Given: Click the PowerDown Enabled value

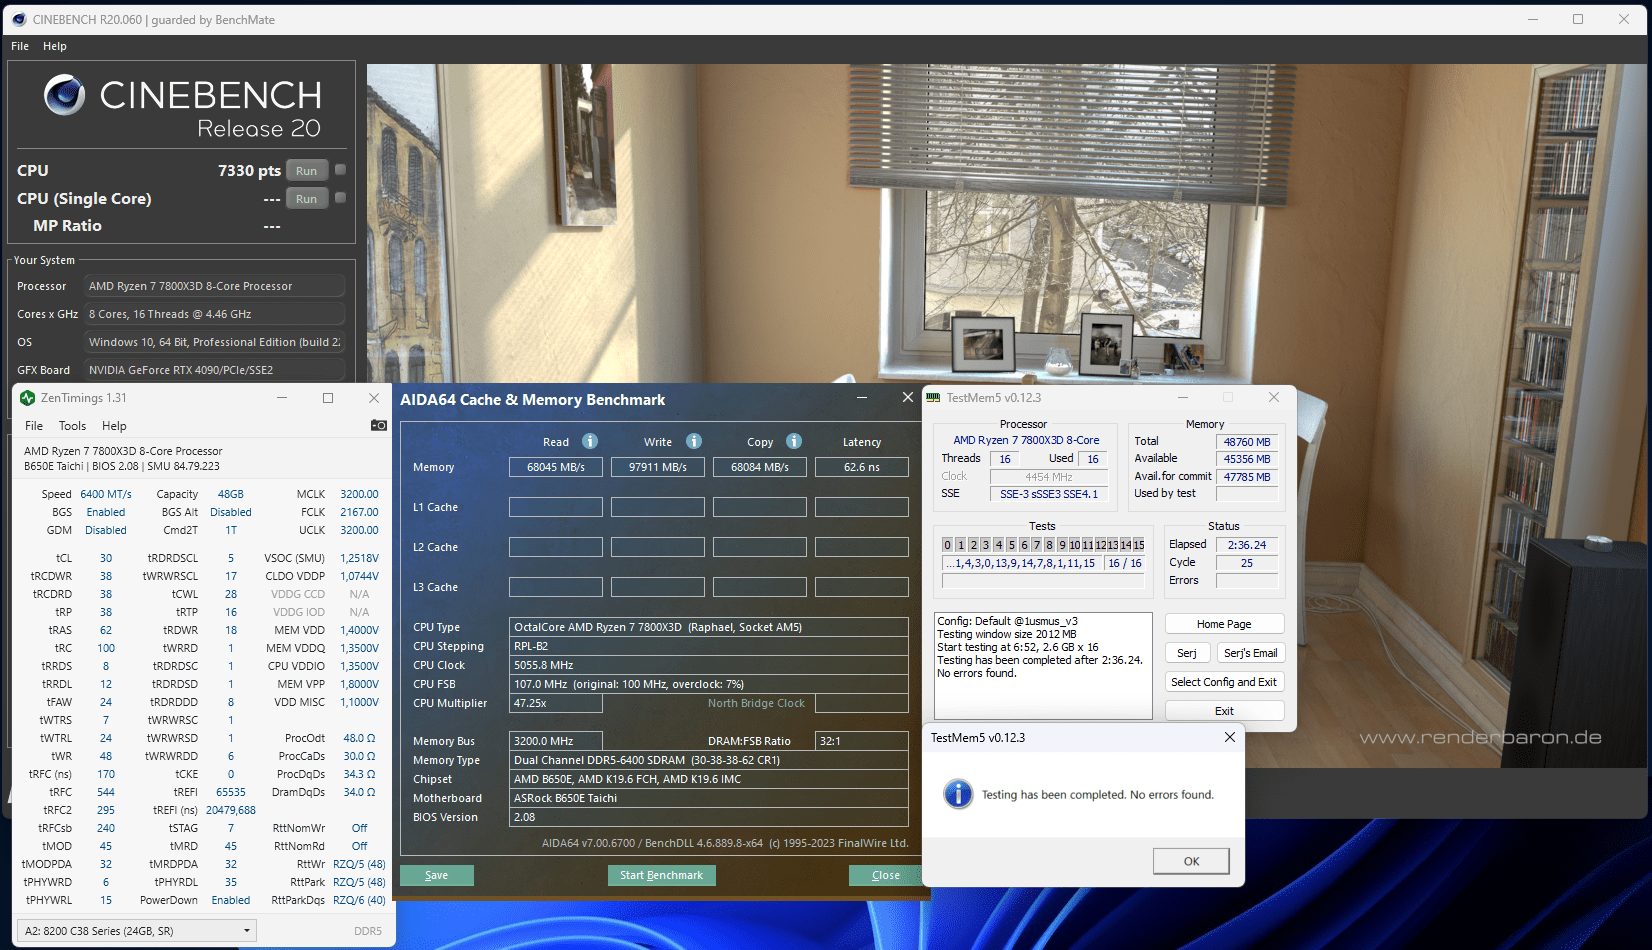Looking at the screenshot, I should pos(231,900).
